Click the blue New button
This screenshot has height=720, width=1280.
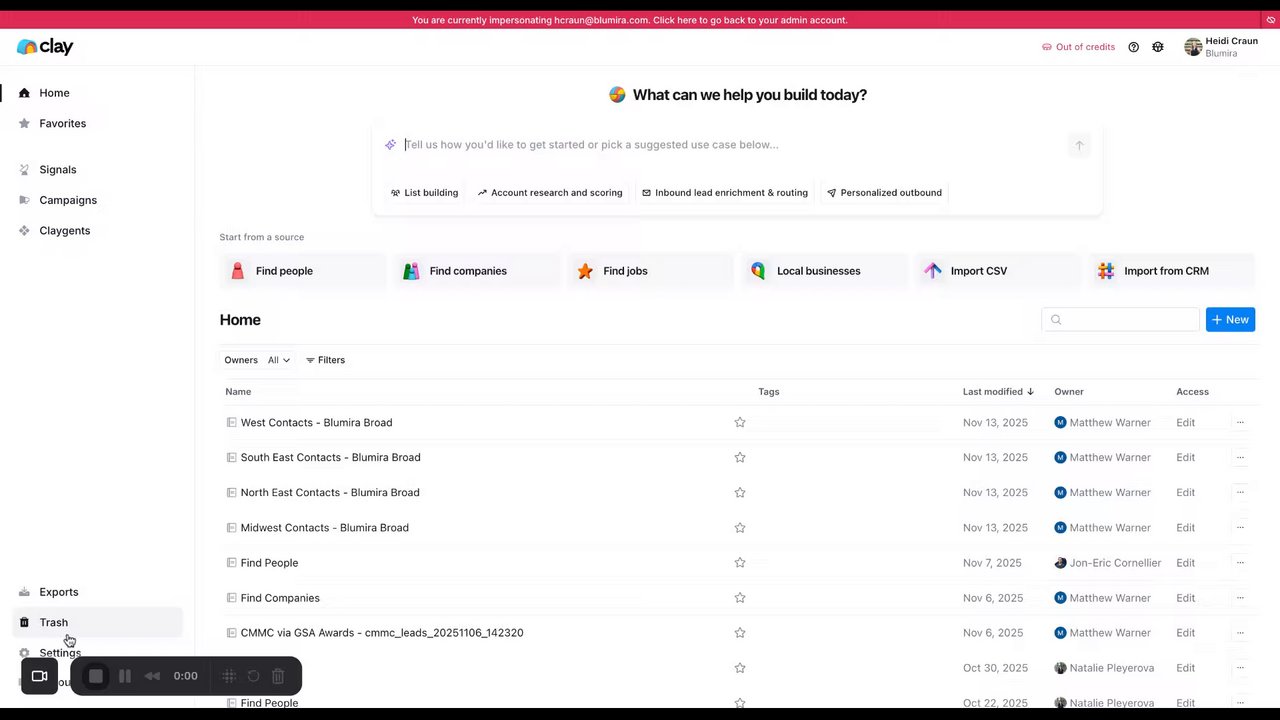(x=1230, y=320)
